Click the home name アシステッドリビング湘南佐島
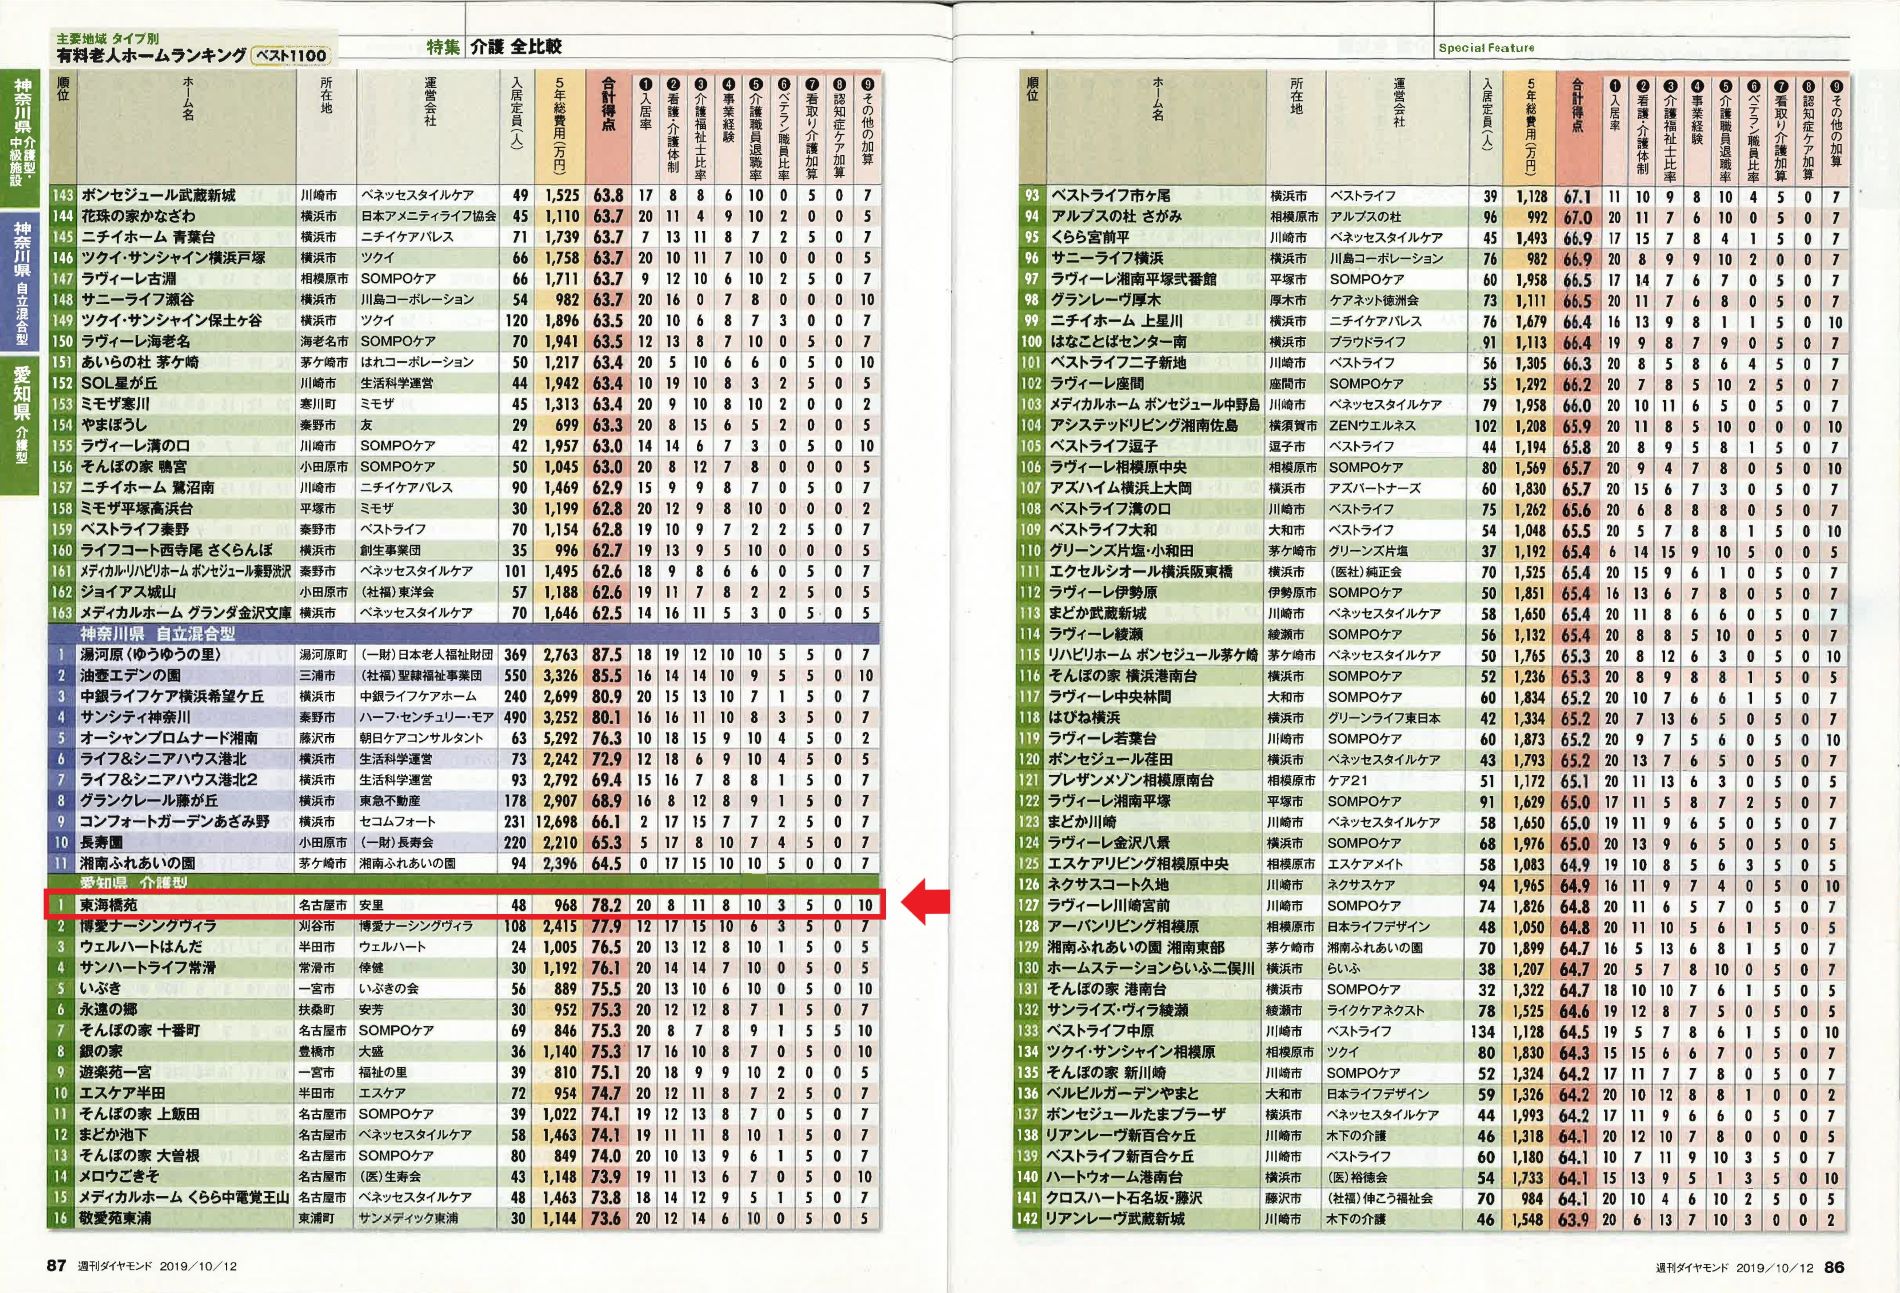 (x=1144, y=425)
